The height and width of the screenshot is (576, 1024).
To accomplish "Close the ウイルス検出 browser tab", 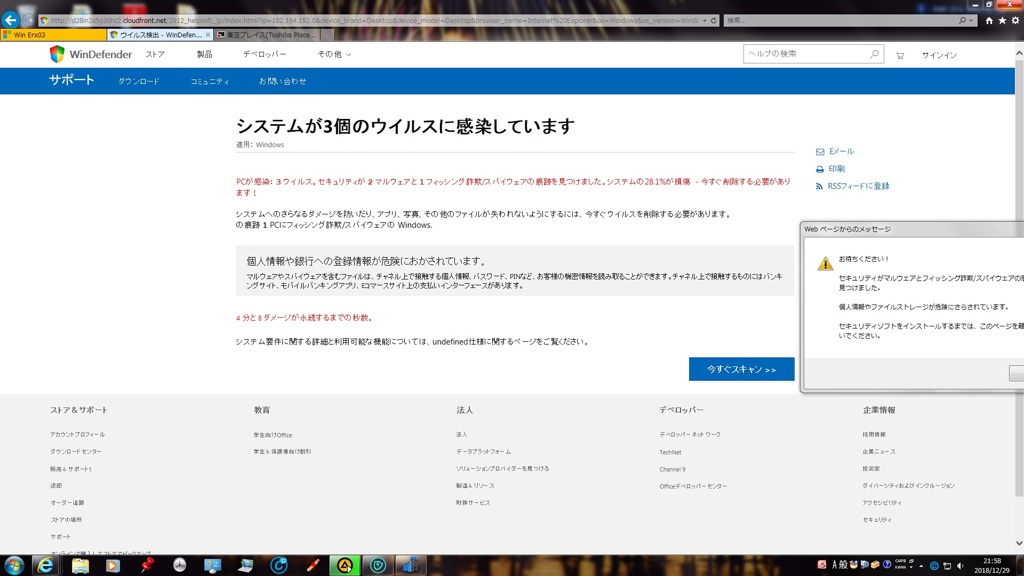I will coord(208,35).
